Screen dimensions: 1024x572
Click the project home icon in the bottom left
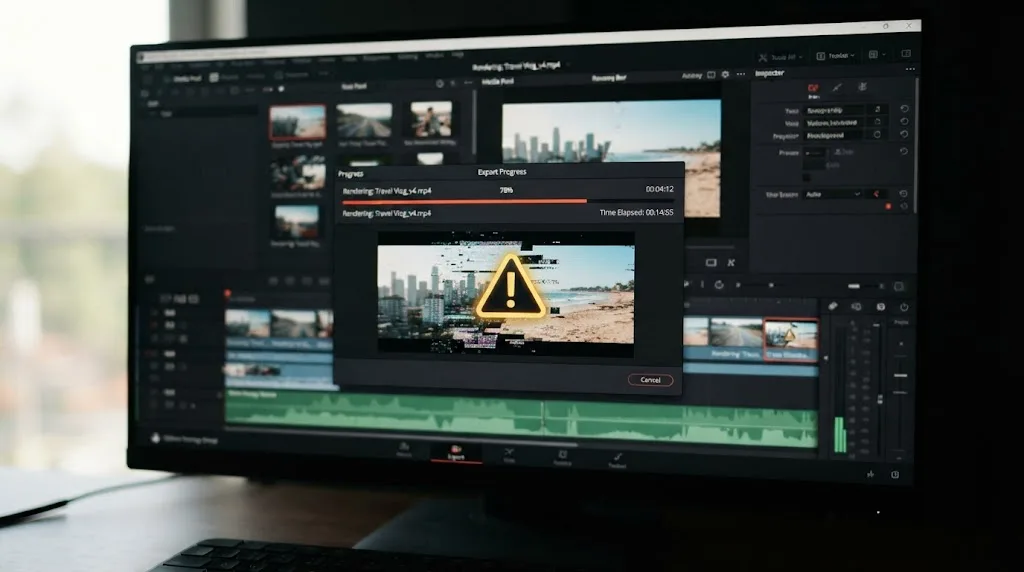155,438
